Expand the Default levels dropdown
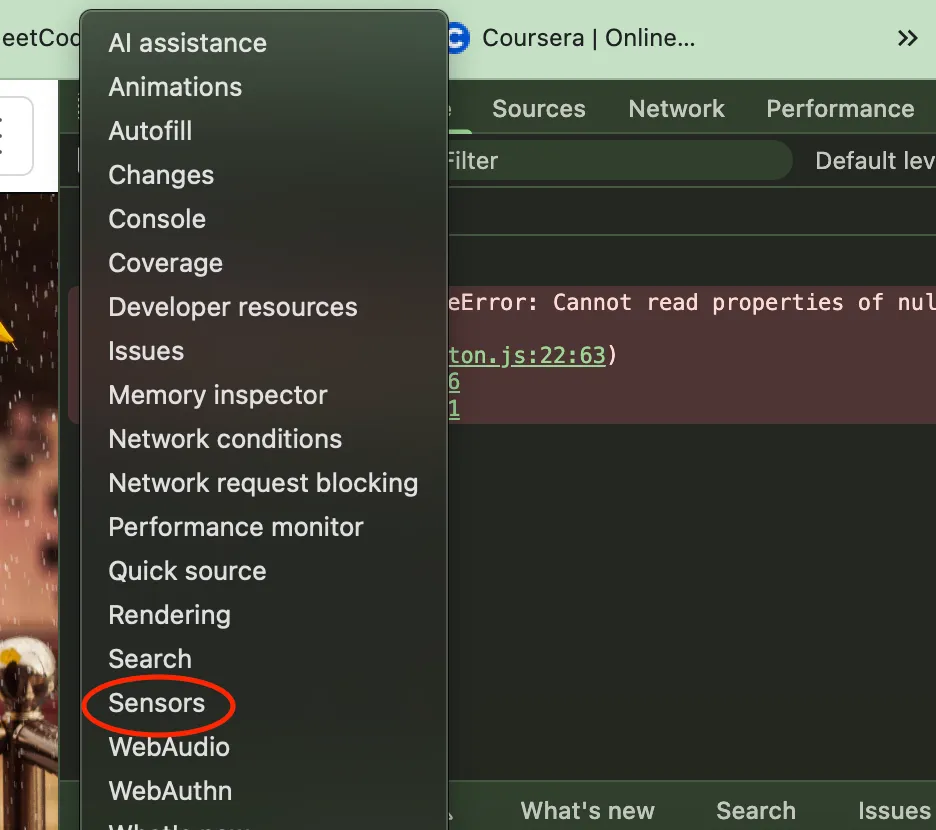 click(x=873, y=161)
